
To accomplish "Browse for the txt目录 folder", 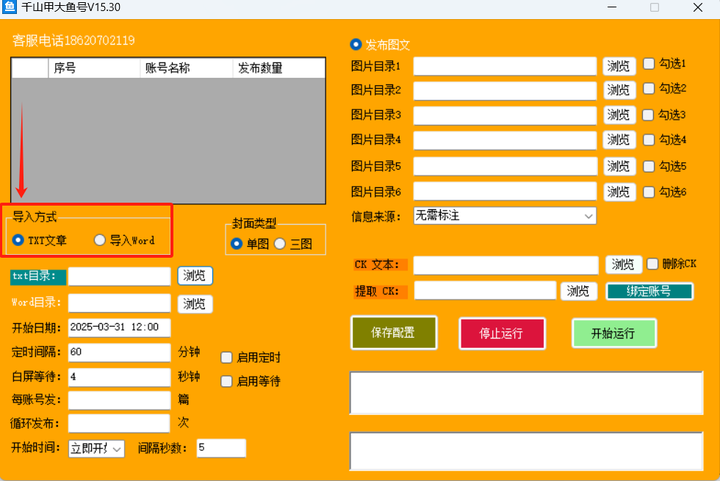I will point(195,276).
